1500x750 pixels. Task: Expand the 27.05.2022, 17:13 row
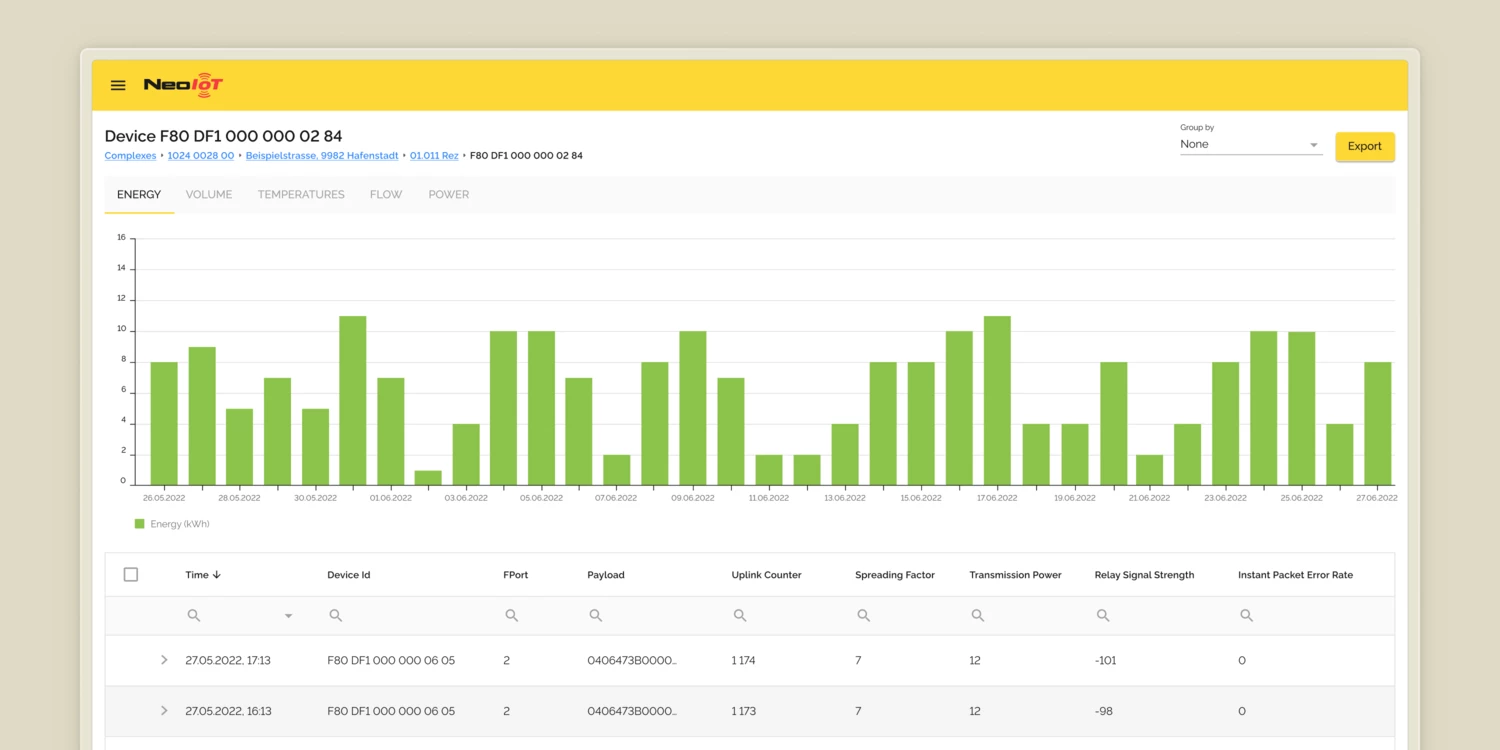(164, 660)
